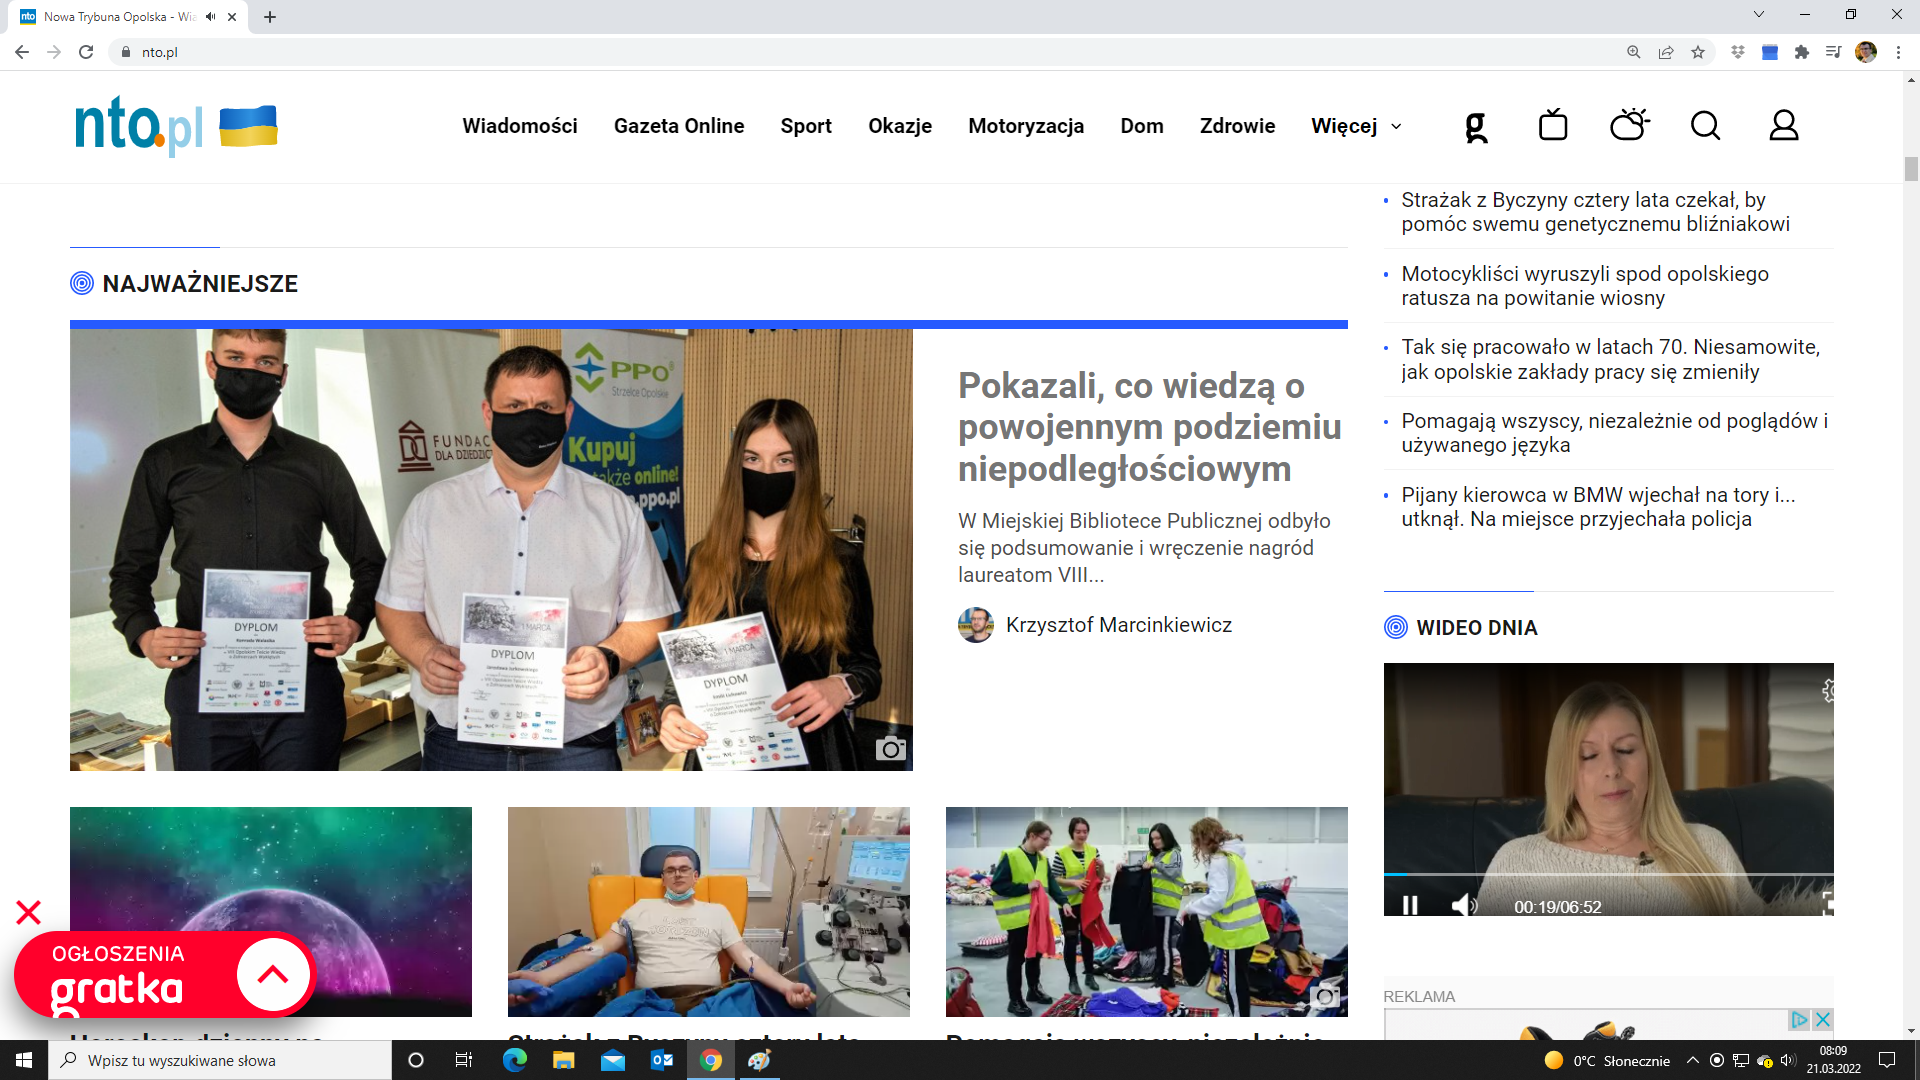Screen dimensions: 1920x1080
Task: Open Motocykliści wyruszyli spod opolskiego ratusza link
Action: point(1585,286)
